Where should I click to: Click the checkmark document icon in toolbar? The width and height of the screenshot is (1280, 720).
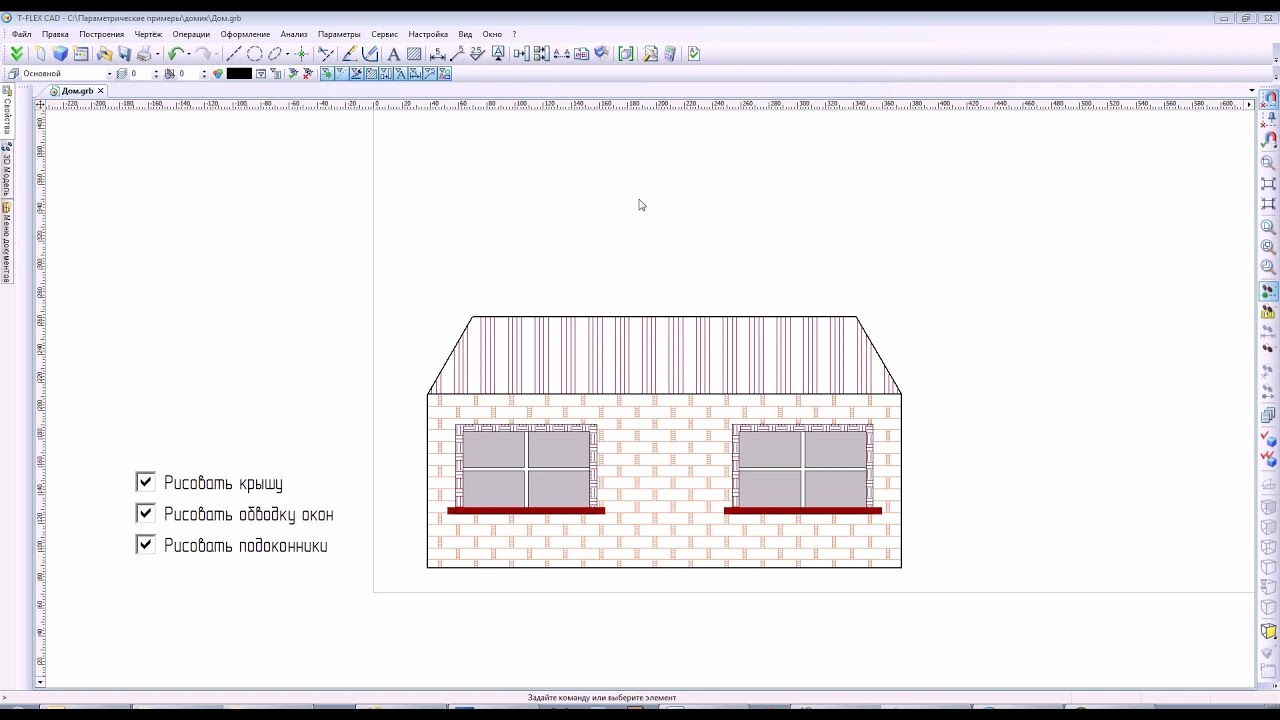pyautogui.click(x=694, y=54)
